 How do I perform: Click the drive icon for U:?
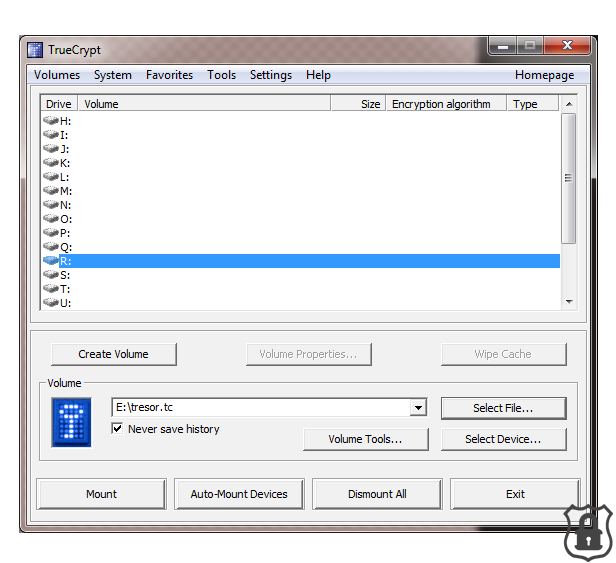pos(51,303)
